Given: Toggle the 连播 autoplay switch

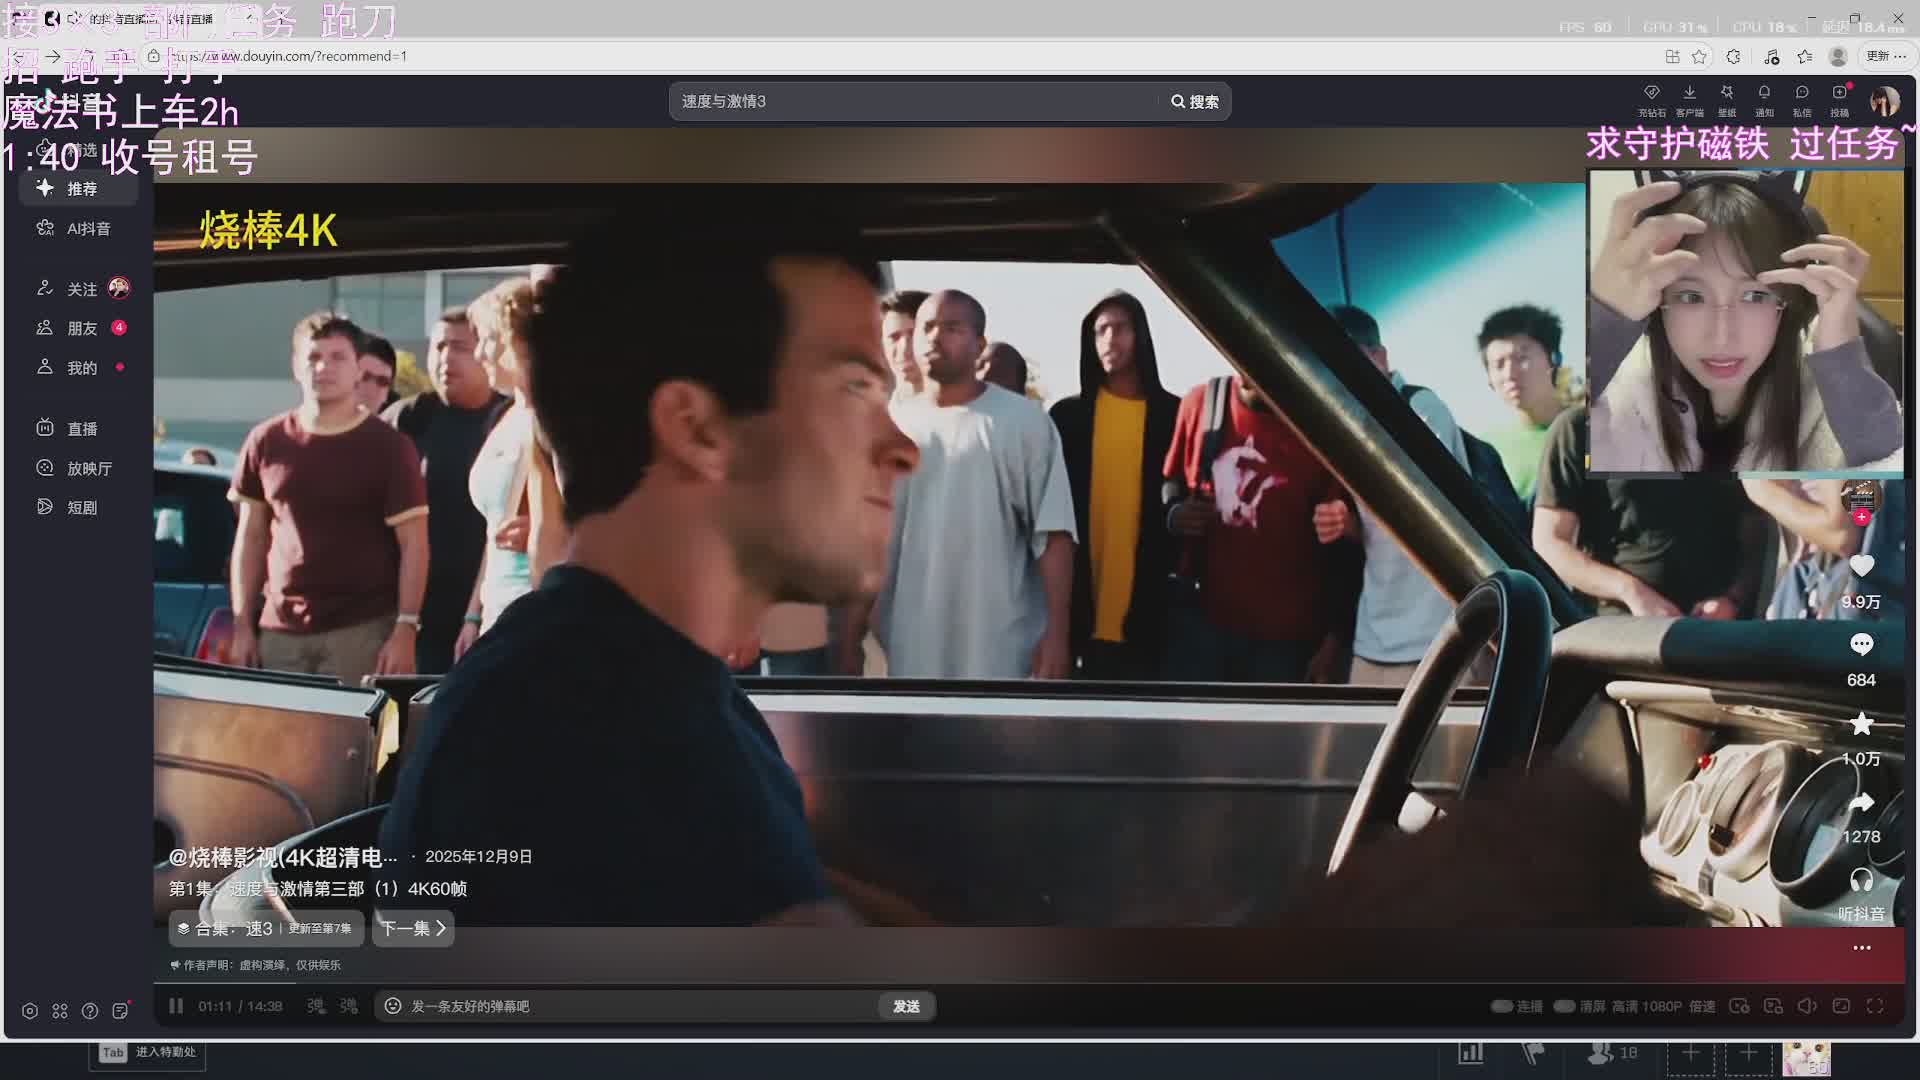Looking at the screenshot, I should (1502, 1006).
